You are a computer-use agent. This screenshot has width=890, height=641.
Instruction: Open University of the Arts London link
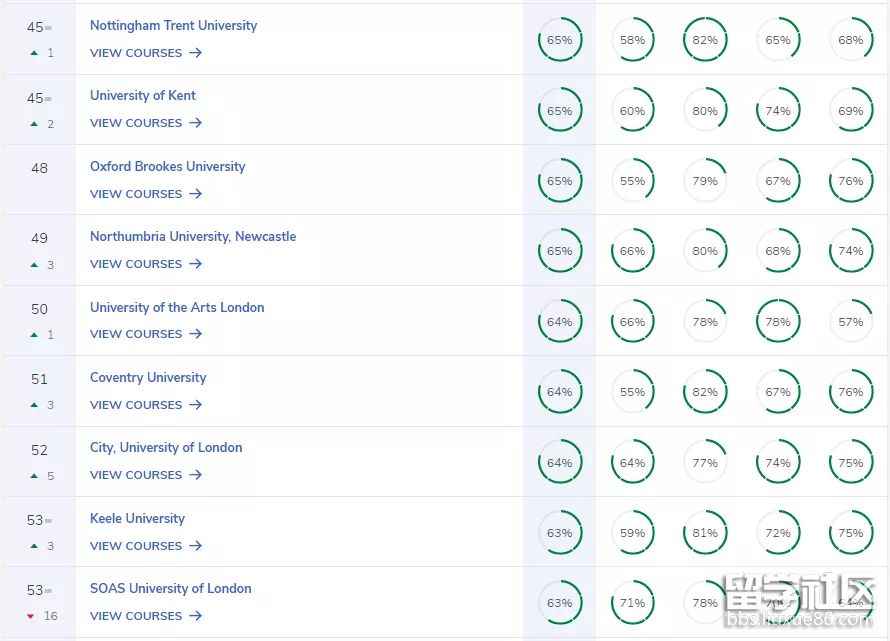click(177, 307)
